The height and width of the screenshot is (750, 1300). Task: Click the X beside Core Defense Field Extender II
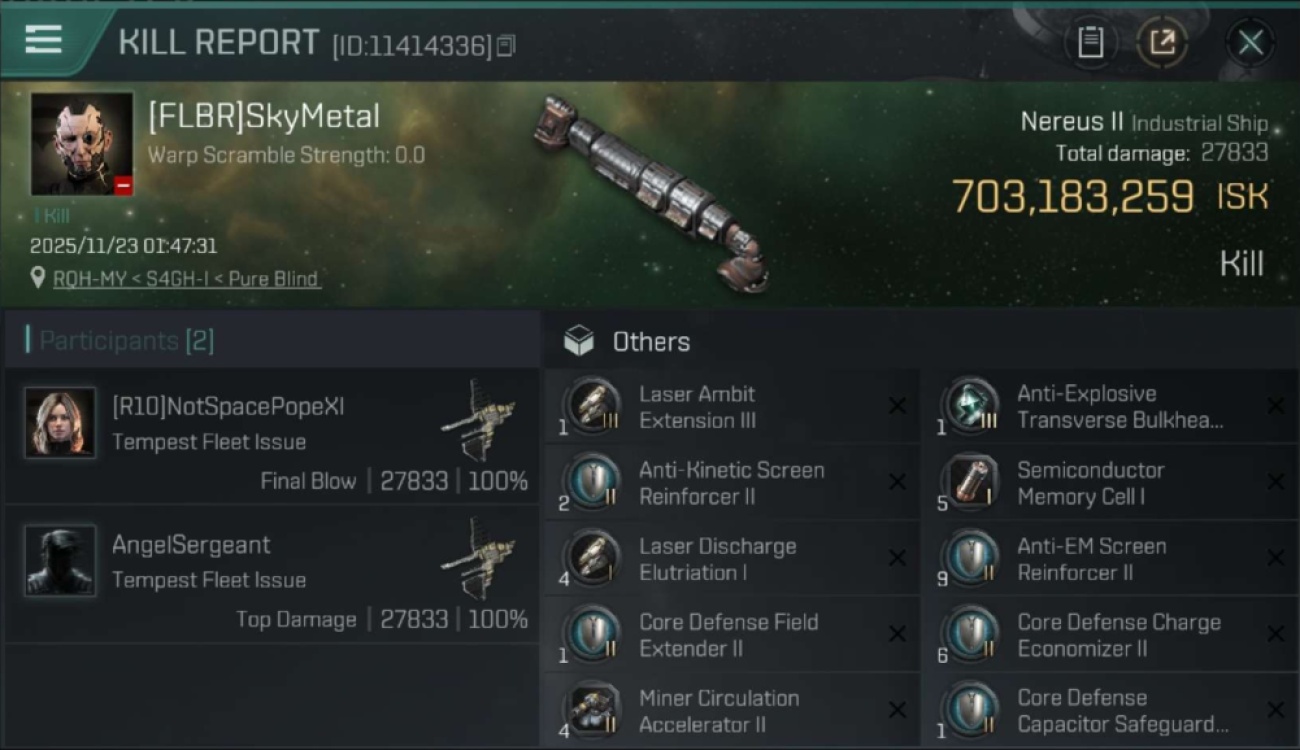pos(897,635)
